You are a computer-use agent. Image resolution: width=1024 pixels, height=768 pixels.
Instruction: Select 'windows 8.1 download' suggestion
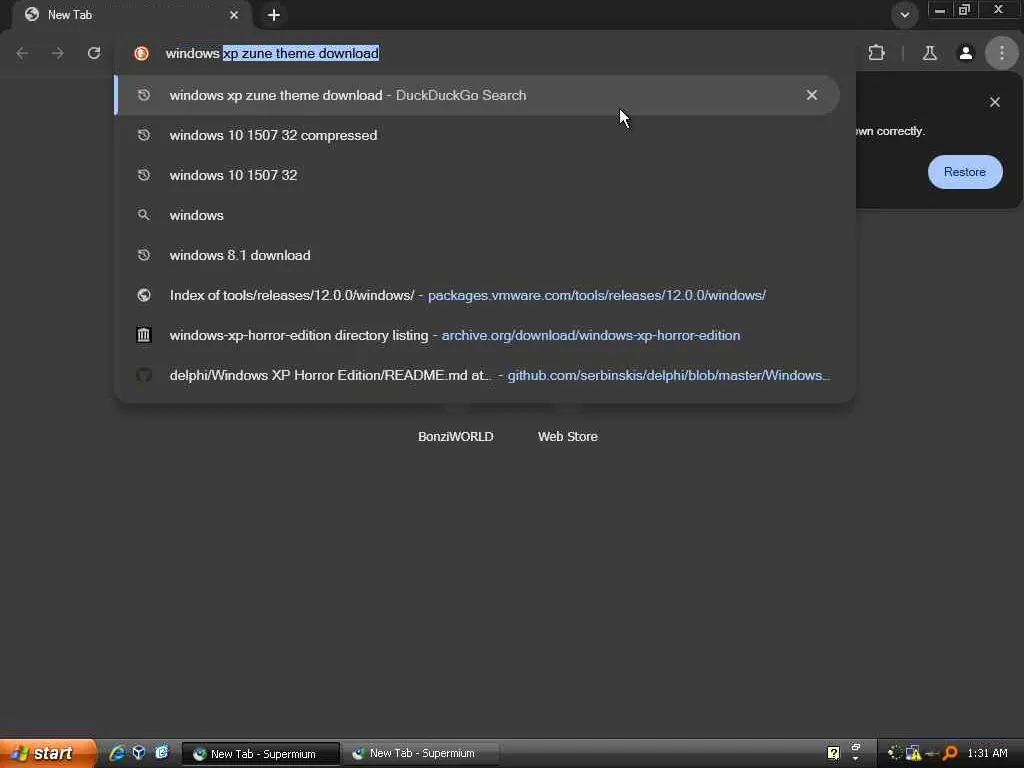pyautogui.click(x=477, y=255)
